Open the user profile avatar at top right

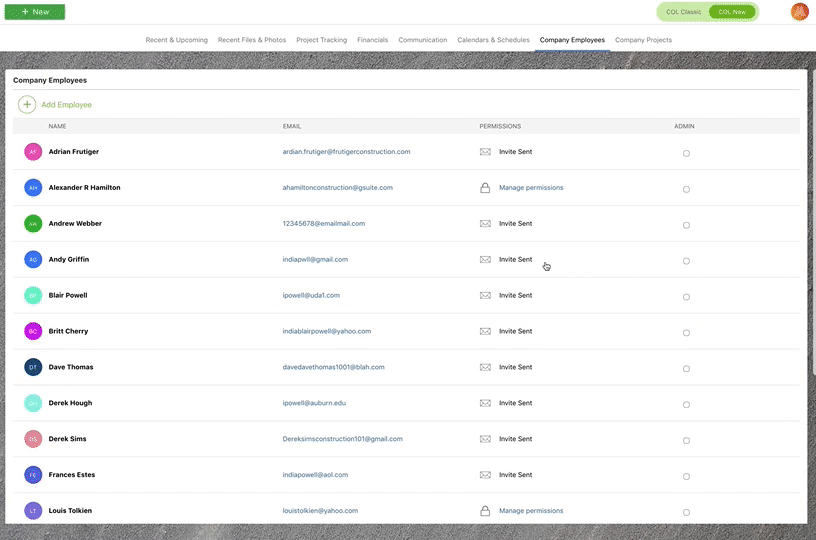click(799, 12)
